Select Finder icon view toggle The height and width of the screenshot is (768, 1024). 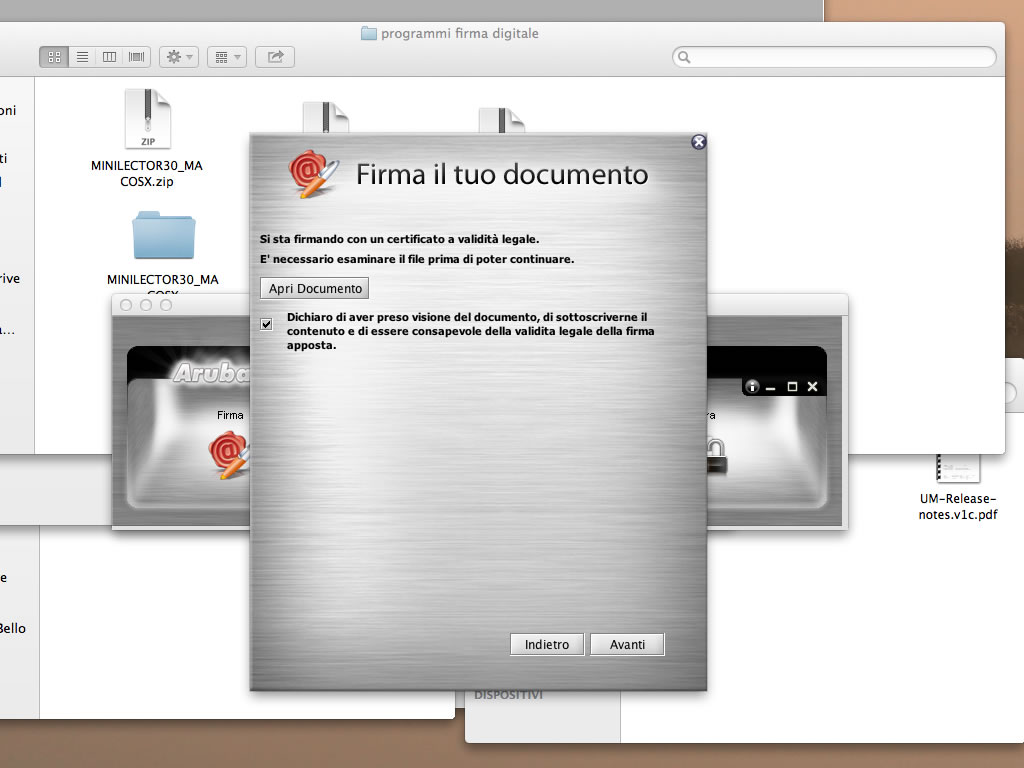[x=54, y=57]
